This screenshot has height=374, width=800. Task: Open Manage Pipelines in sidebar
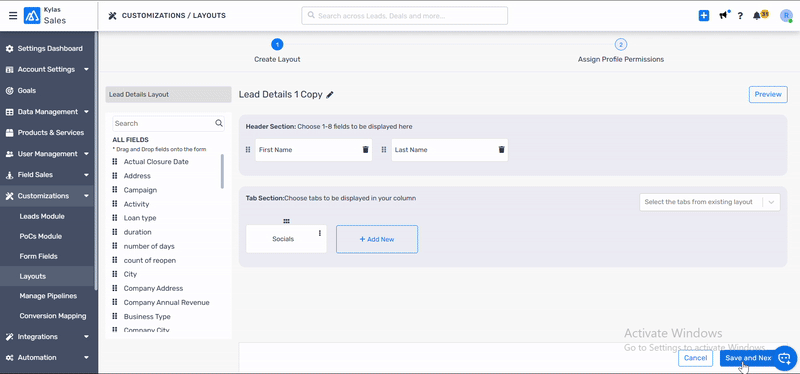[47, 296]
